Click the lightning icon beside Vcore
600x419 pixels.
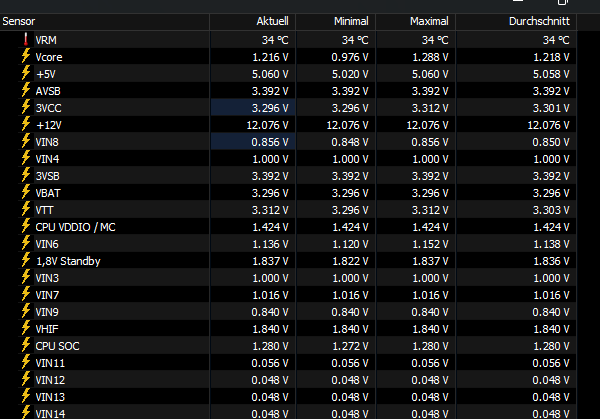click(x=26, y=56)
